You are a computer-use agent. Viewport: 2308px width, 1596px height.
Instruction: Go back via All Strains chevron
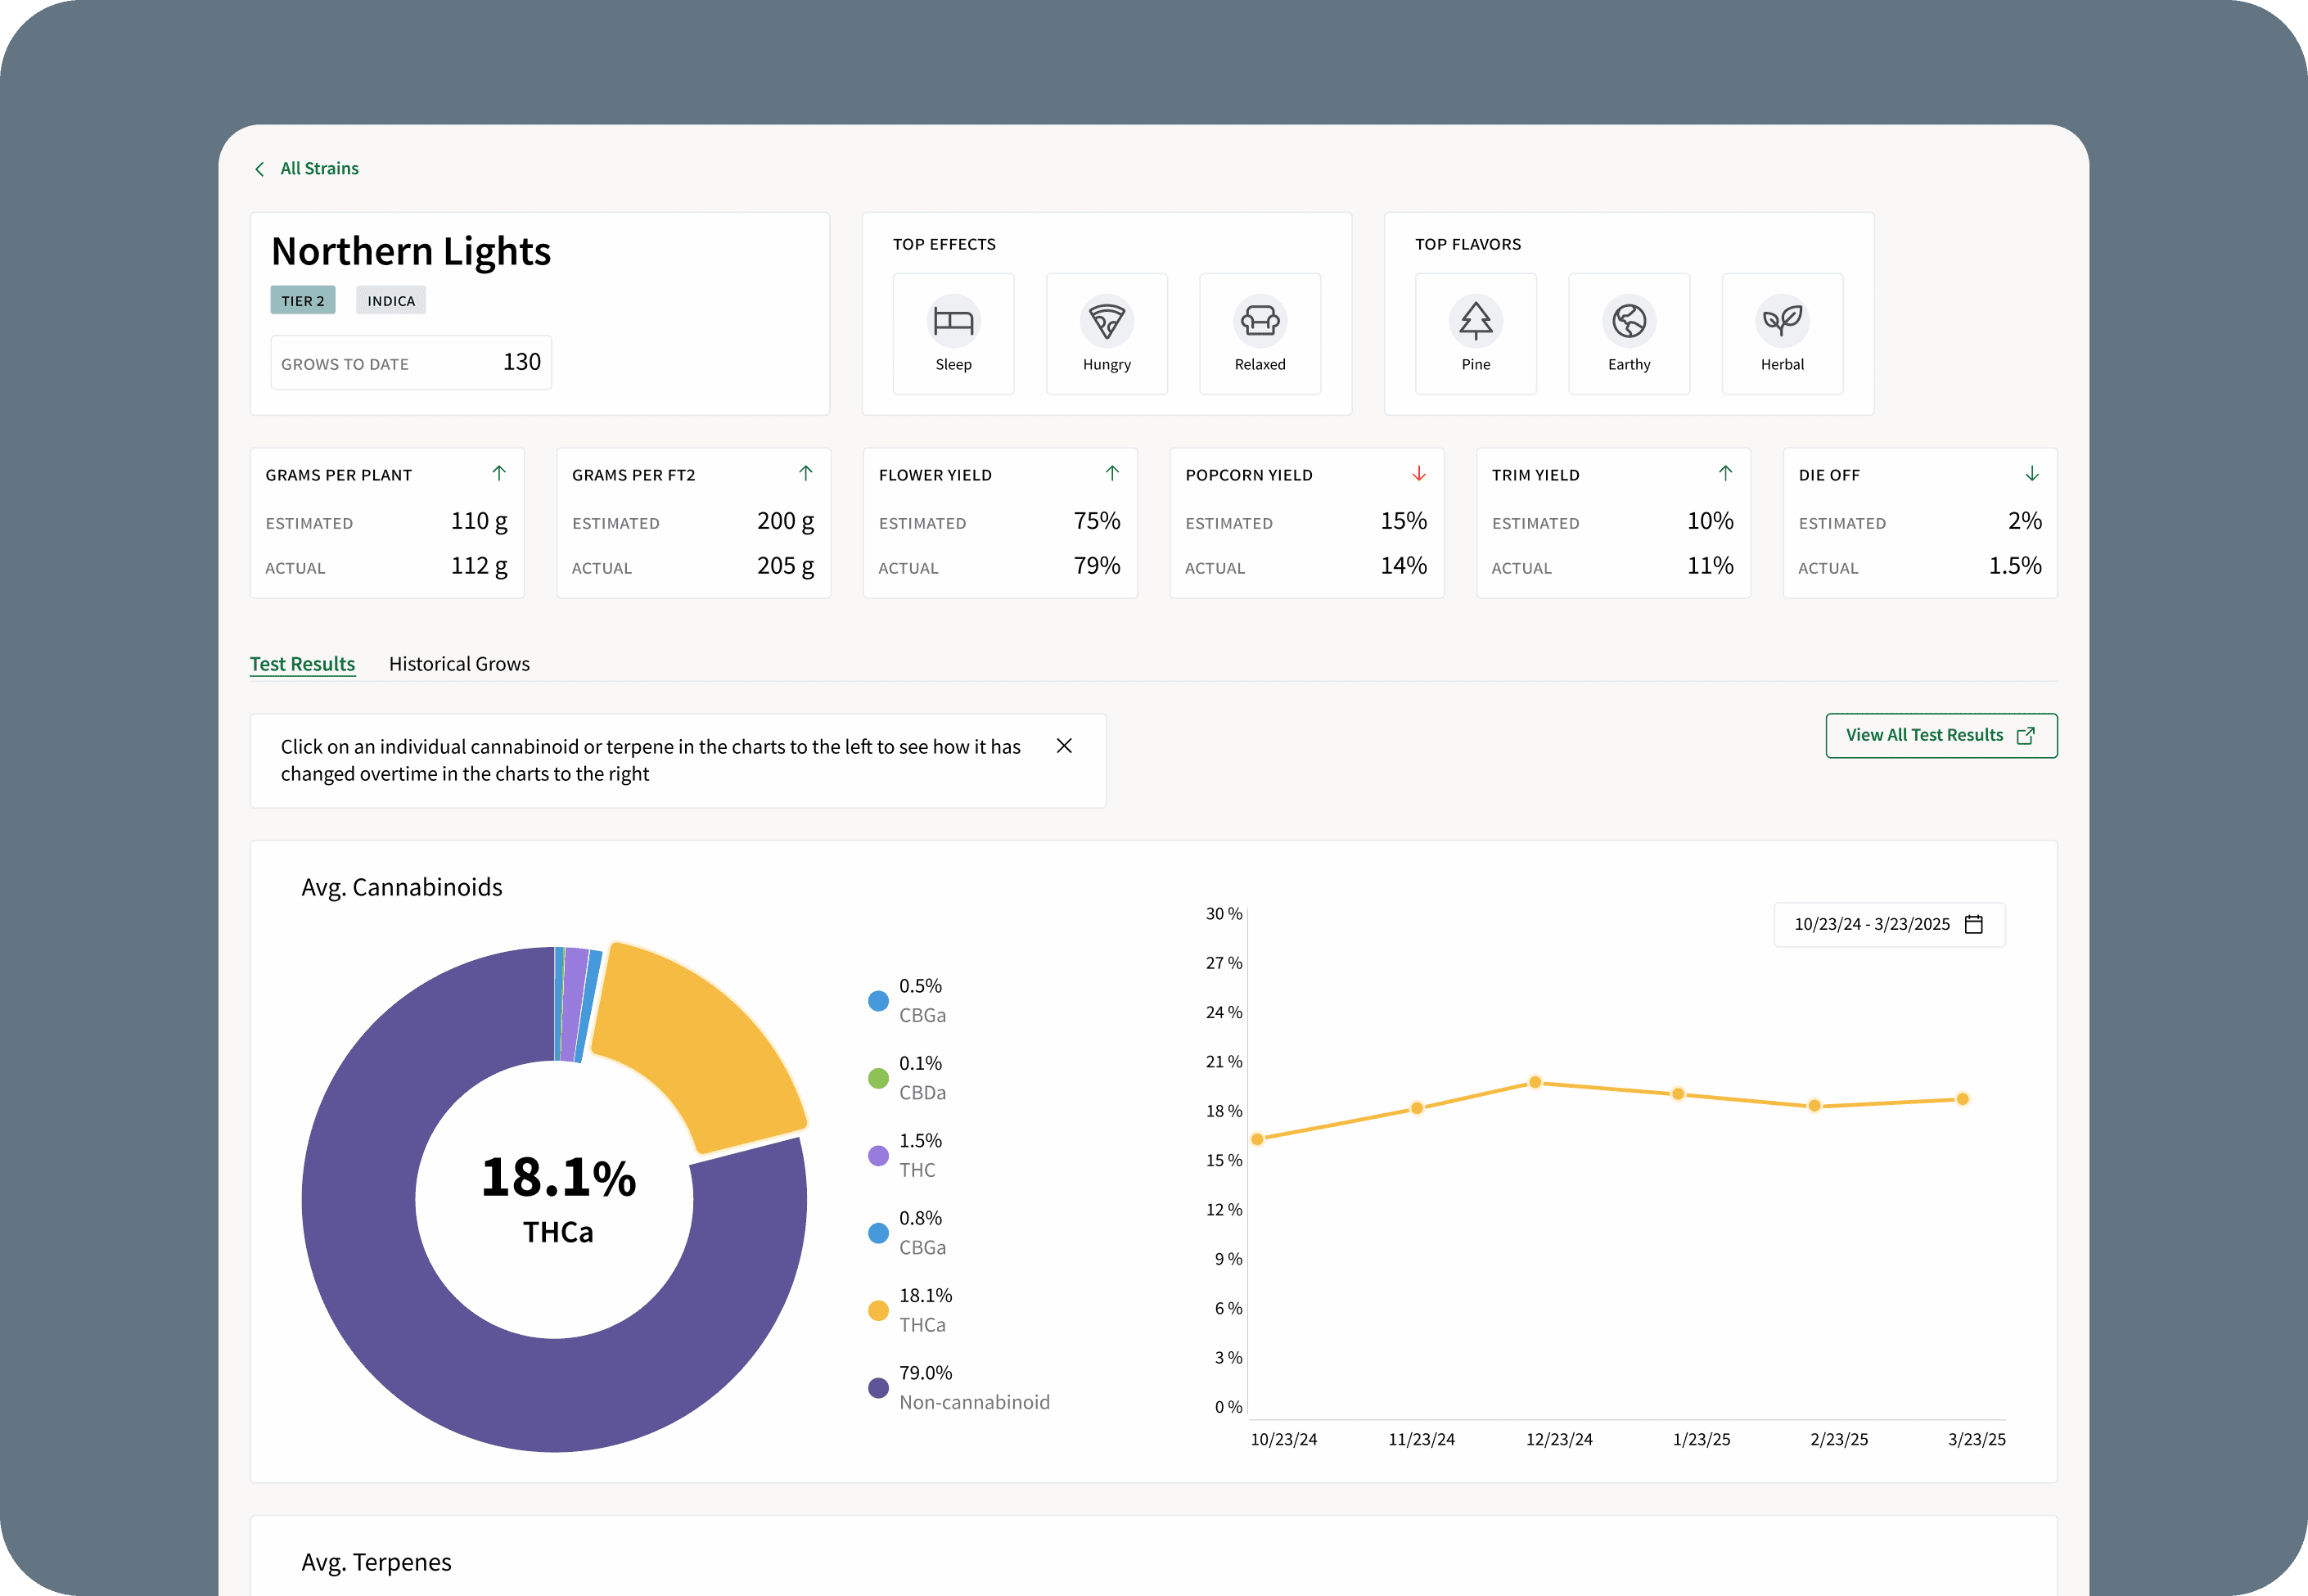coord(260,169)
